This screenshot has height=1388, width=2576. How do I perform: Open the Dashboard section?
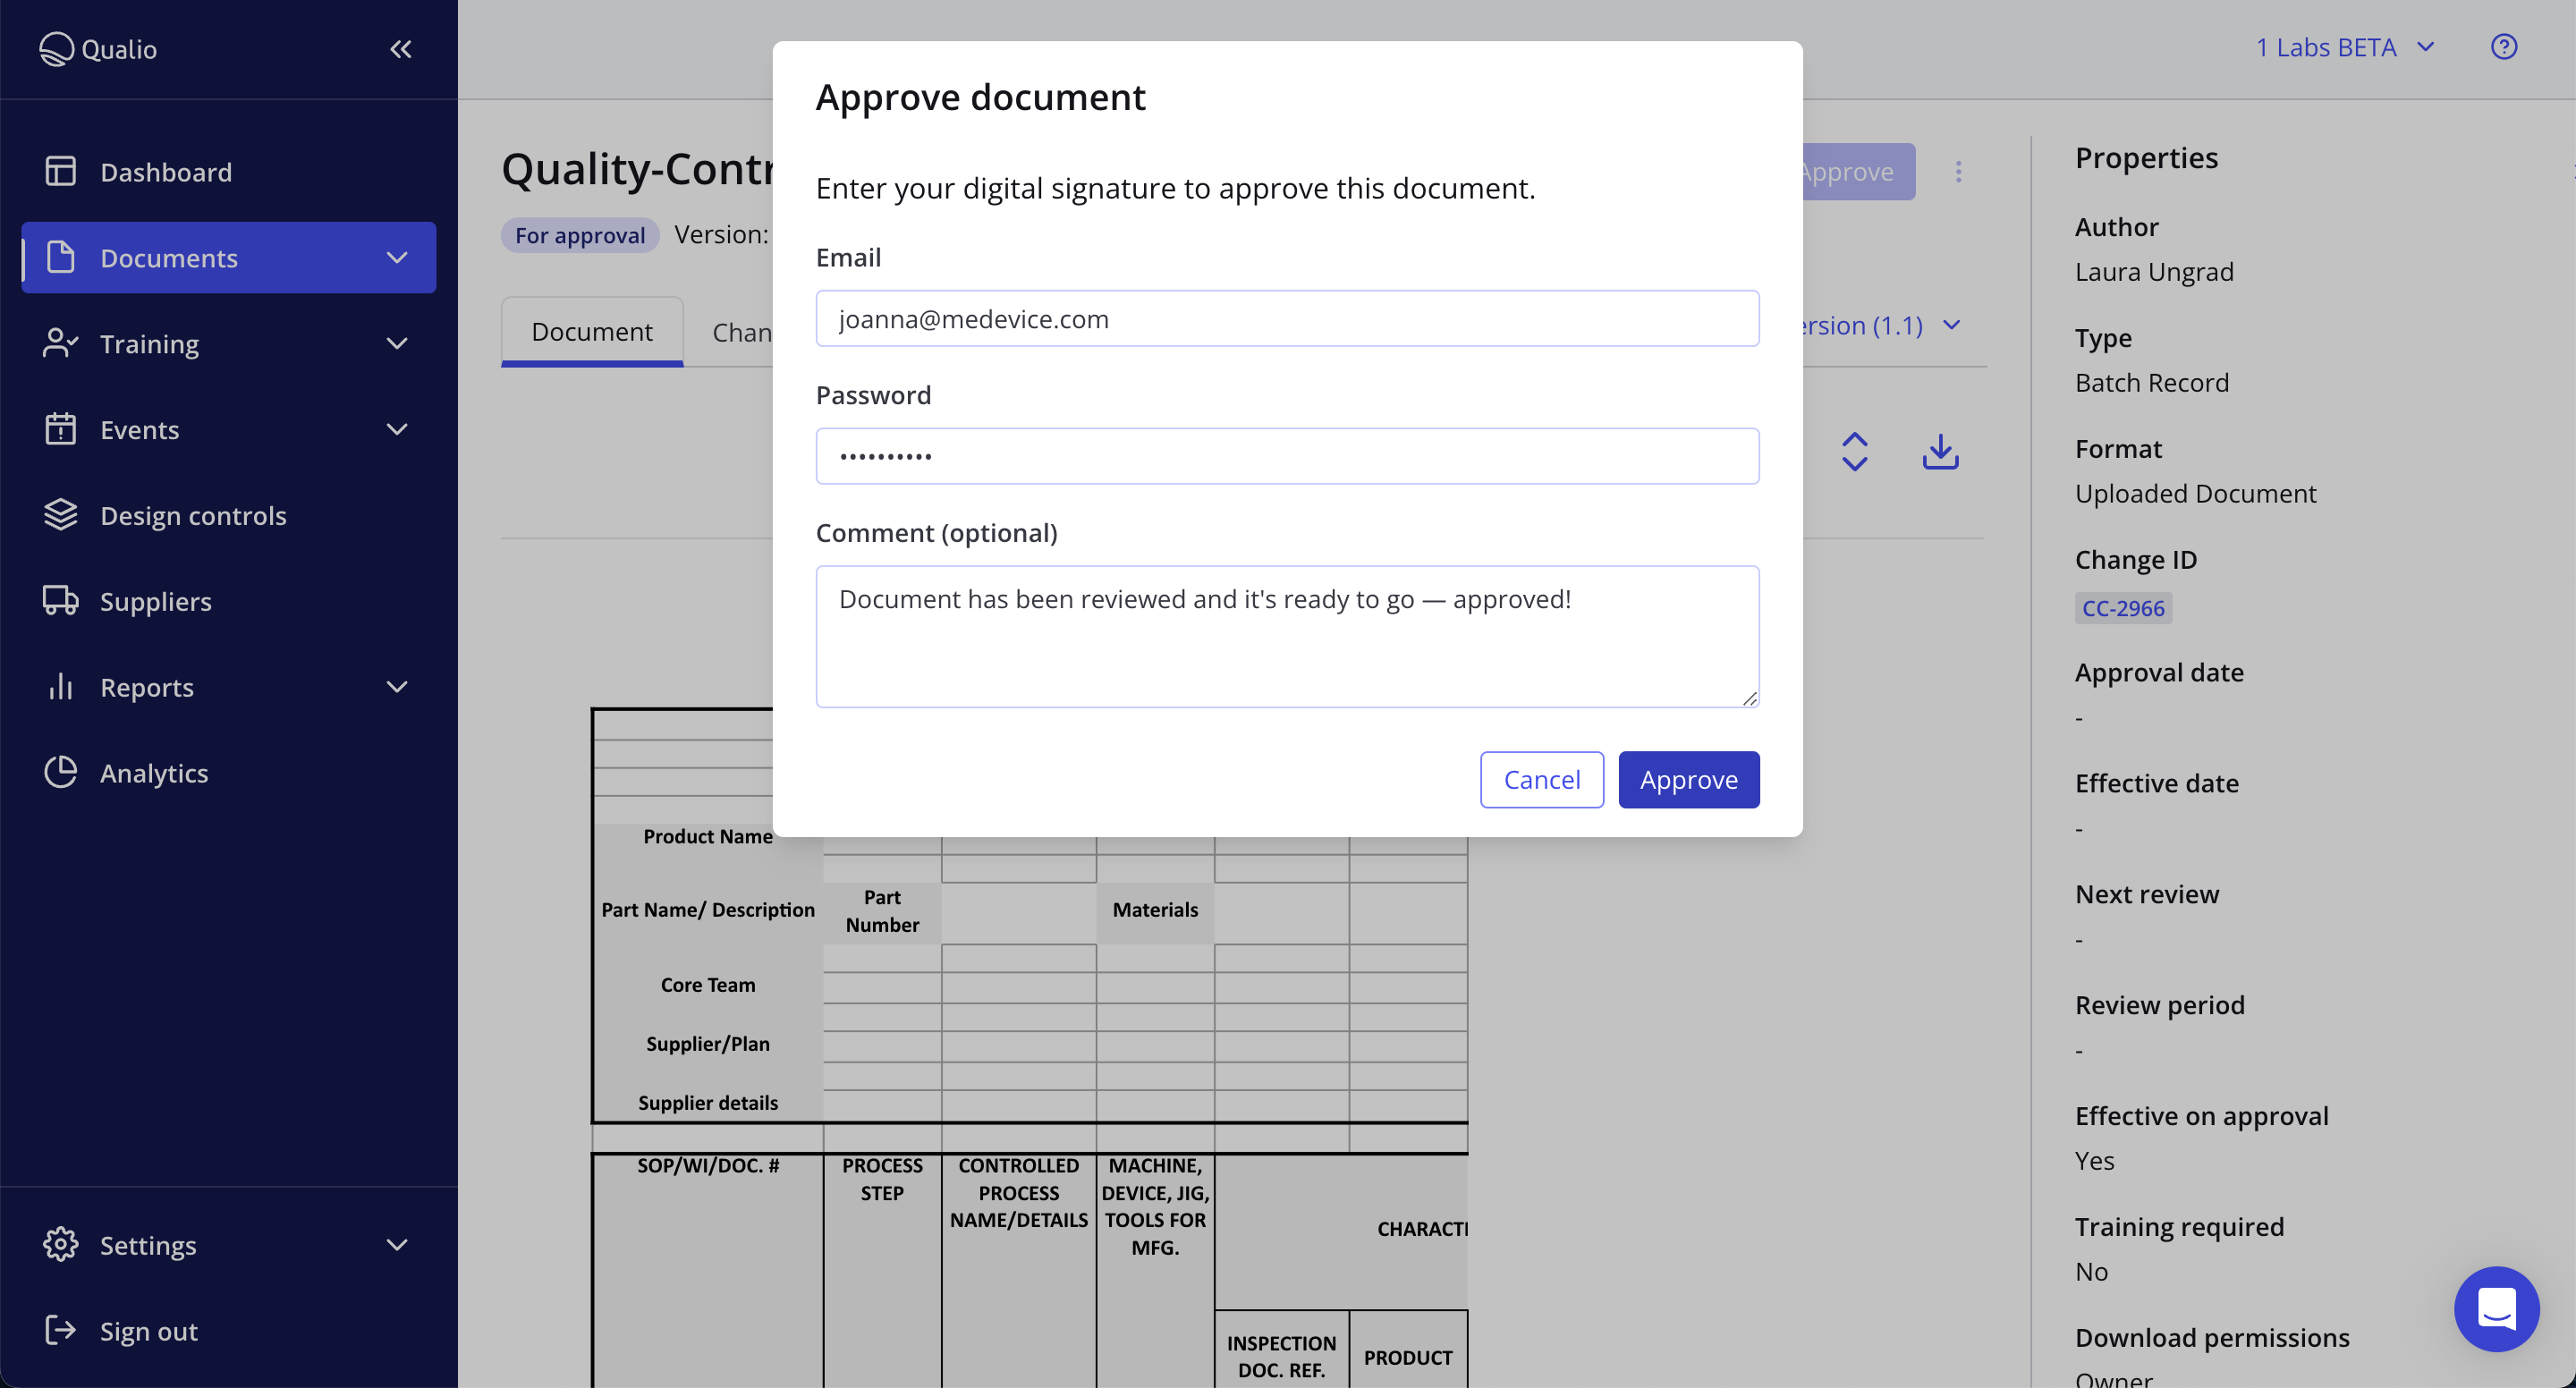(165, 171)
